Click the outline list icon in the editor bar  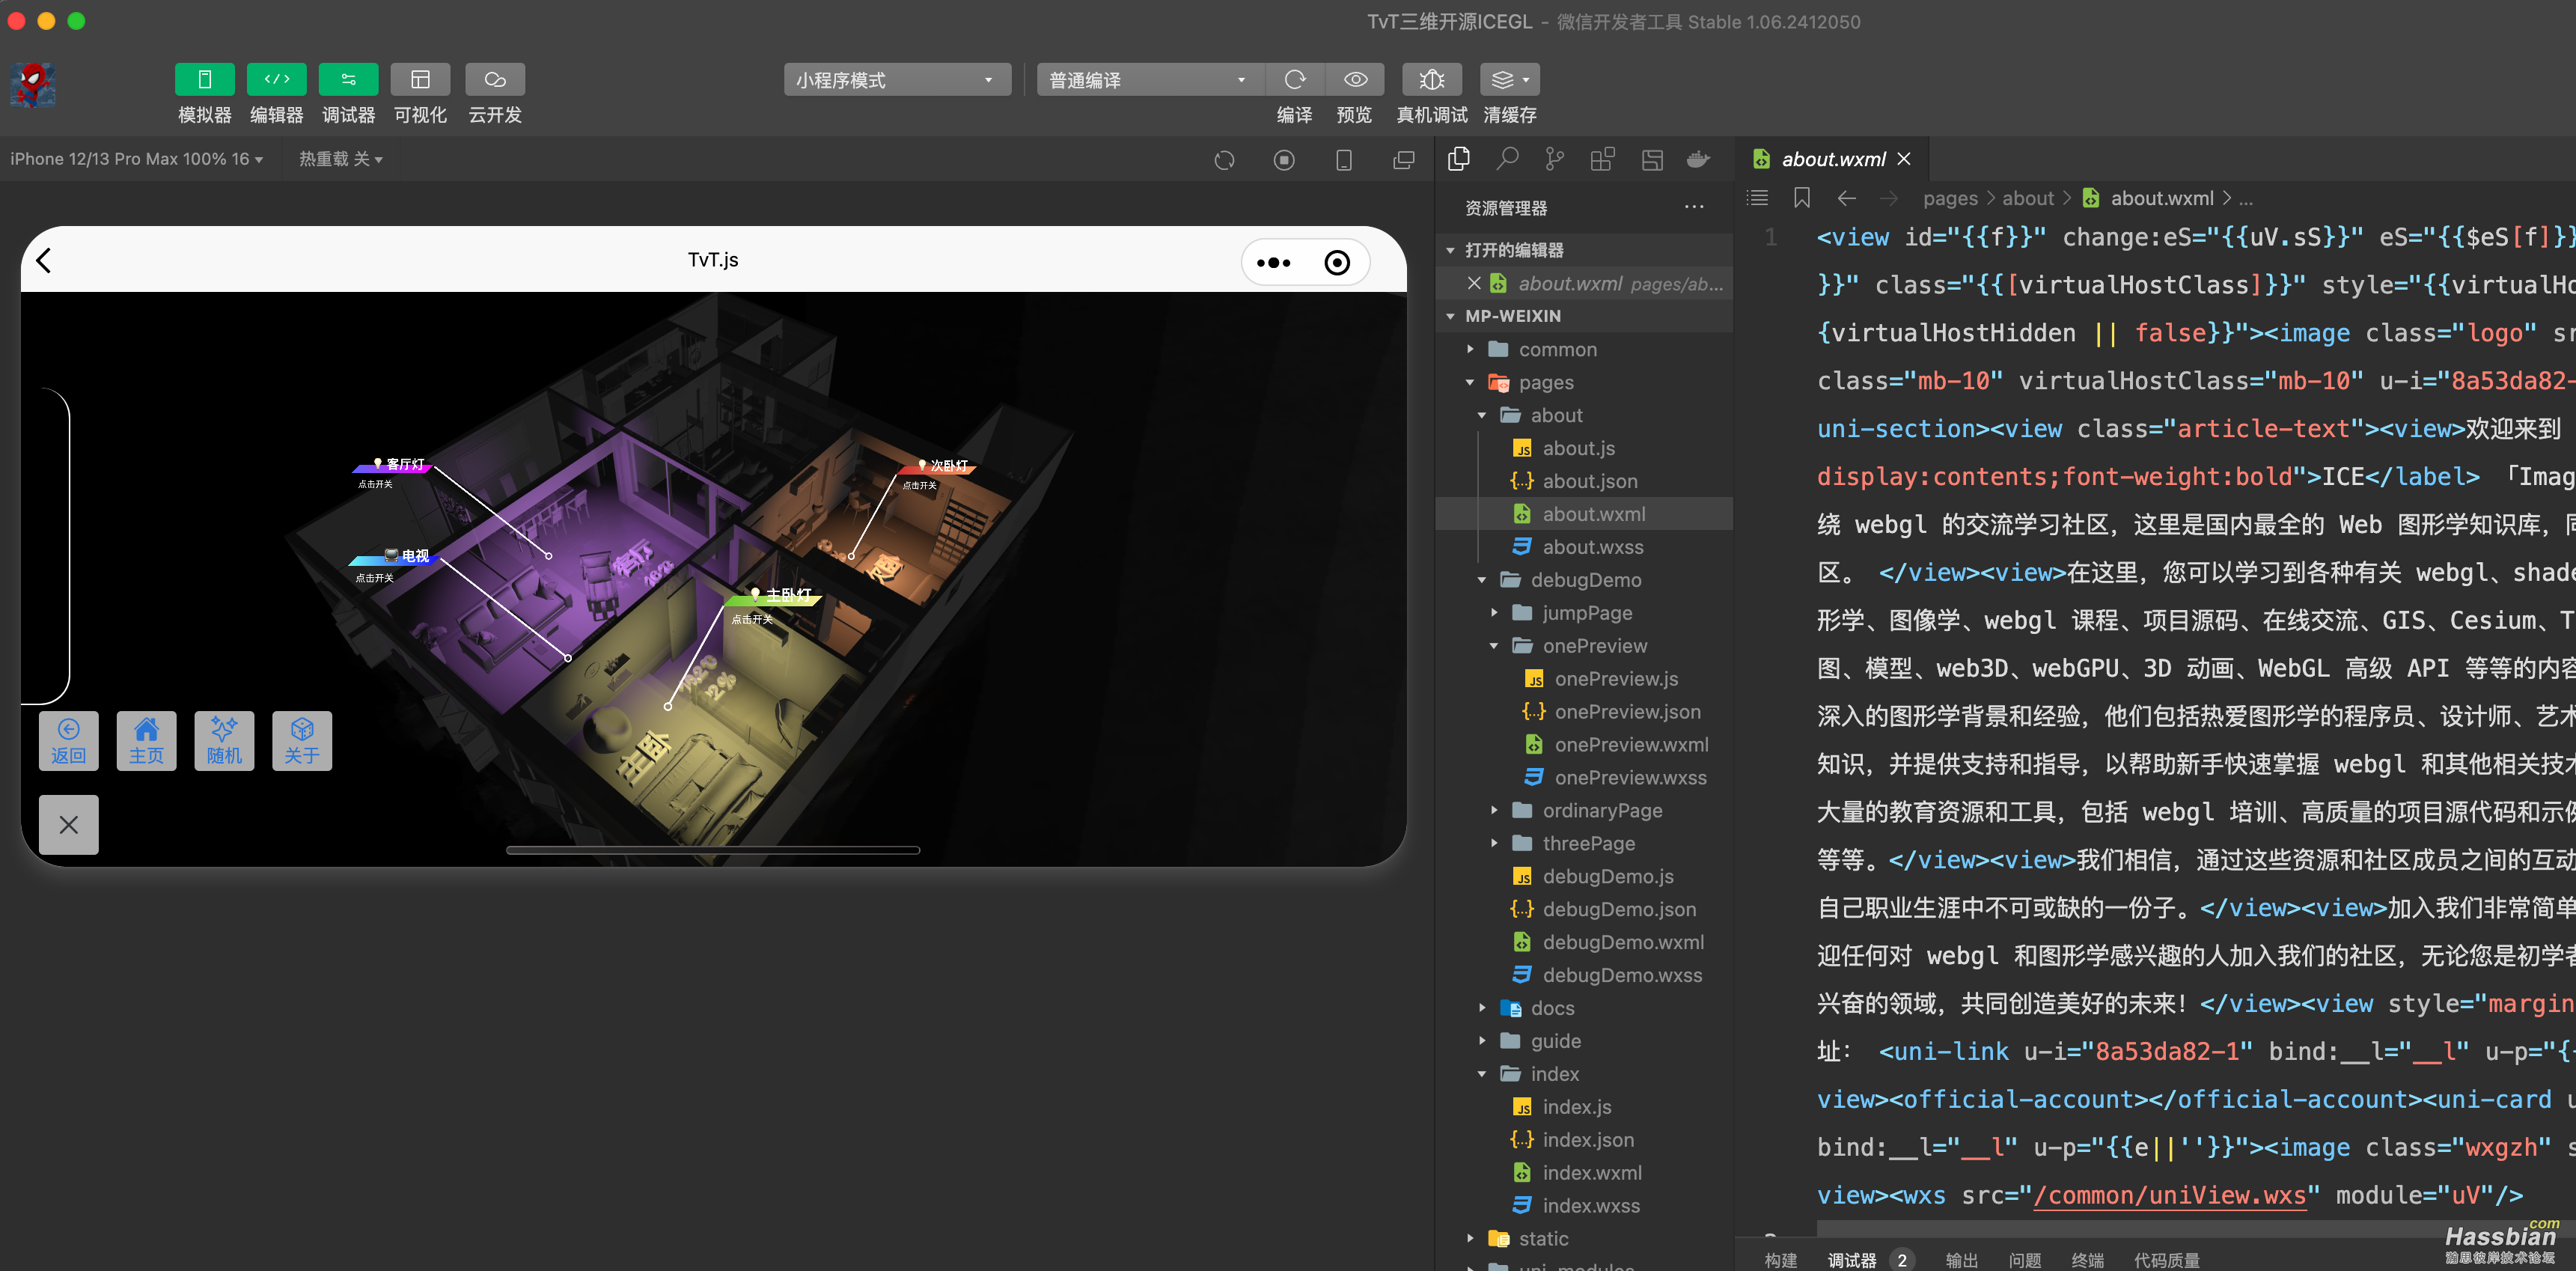1757,198
